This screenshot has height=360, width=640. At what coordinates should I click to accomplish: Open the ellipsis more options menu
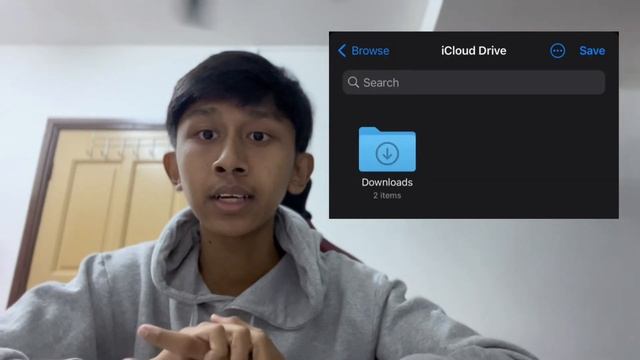tap(558, 51)
